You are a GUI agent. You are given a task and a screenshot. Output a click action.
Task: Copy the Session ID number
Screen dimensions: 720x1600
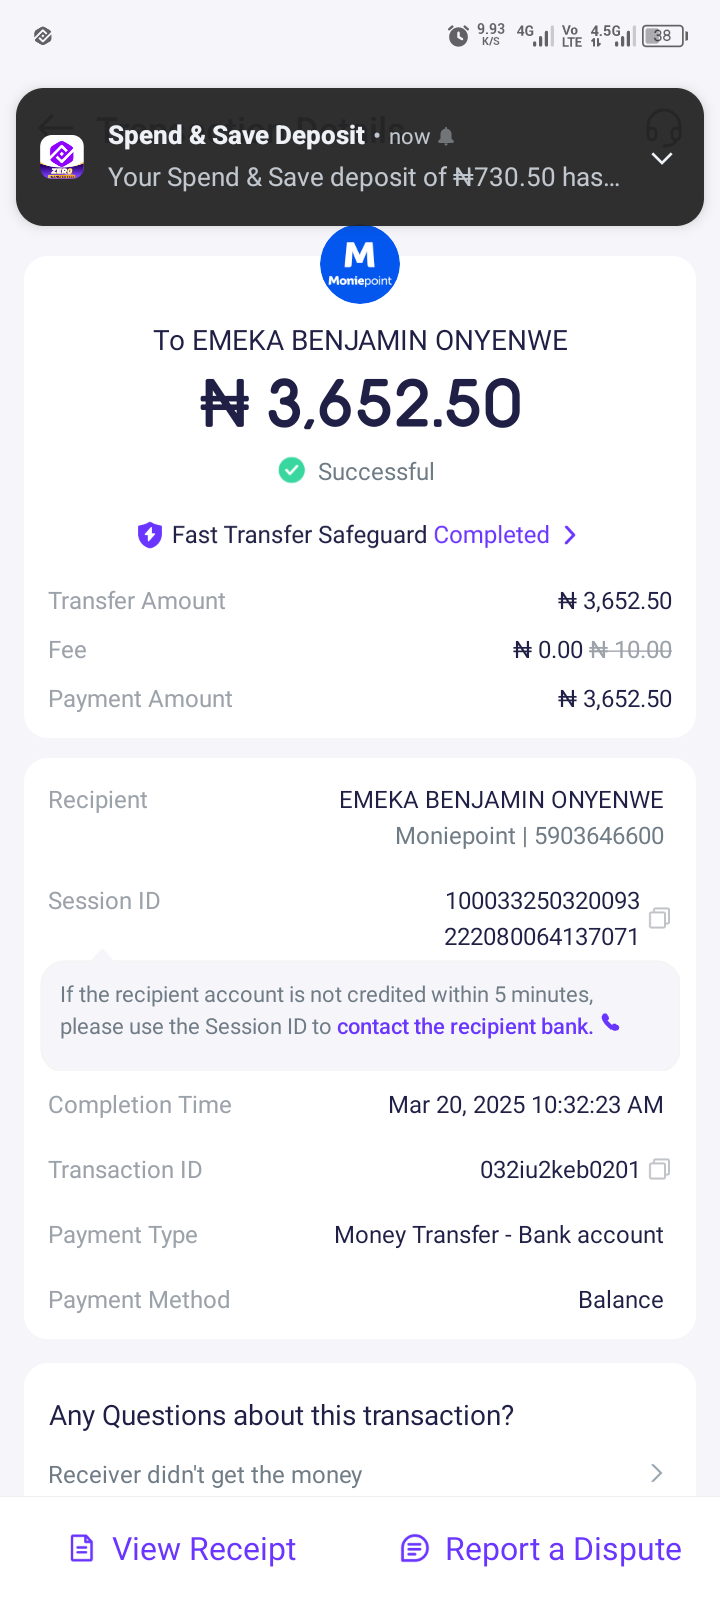click(659, 918)
